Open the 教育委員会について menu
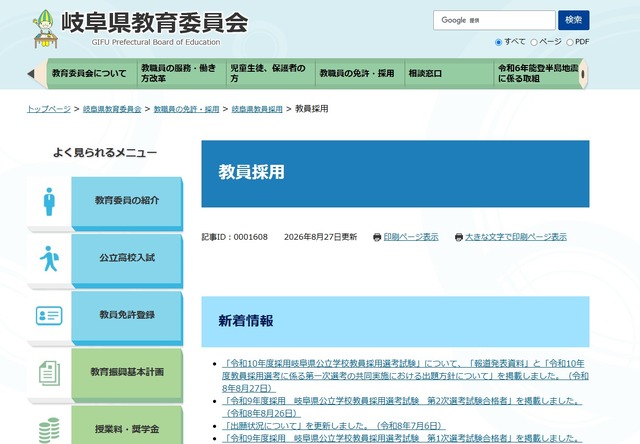Viewport: 640px width, 444px height. point(92,73)
